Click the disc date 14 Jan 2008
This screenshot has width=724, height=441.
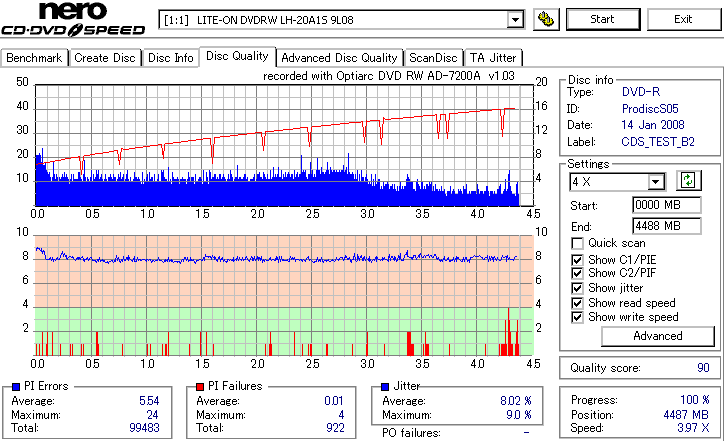653,125
